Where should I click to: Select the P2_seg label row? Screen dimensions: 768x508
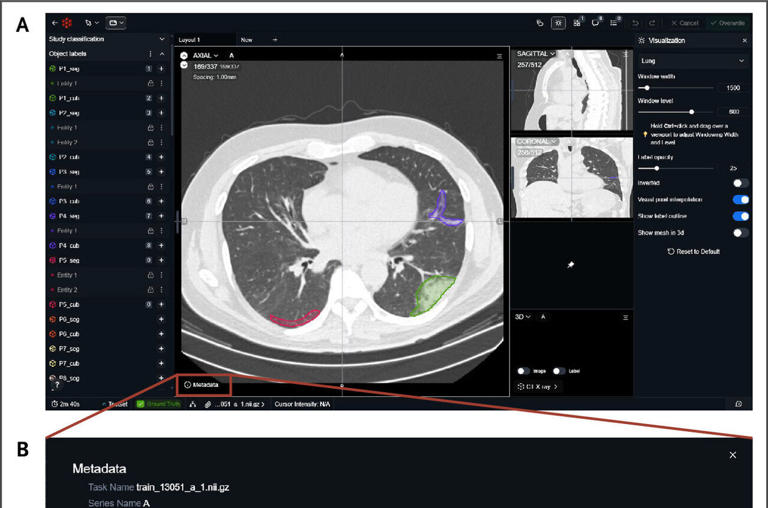tap(107, 113)
